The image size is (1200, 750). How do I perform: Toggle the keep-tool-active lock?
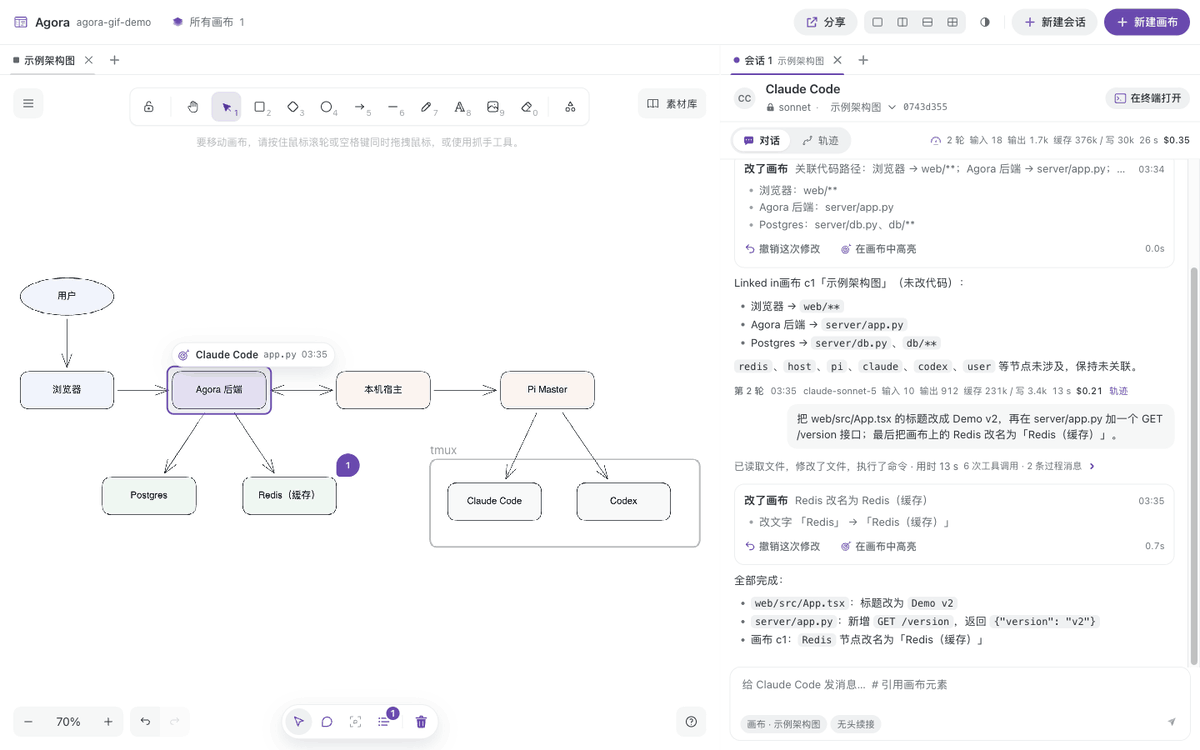[x=149, y=107]
